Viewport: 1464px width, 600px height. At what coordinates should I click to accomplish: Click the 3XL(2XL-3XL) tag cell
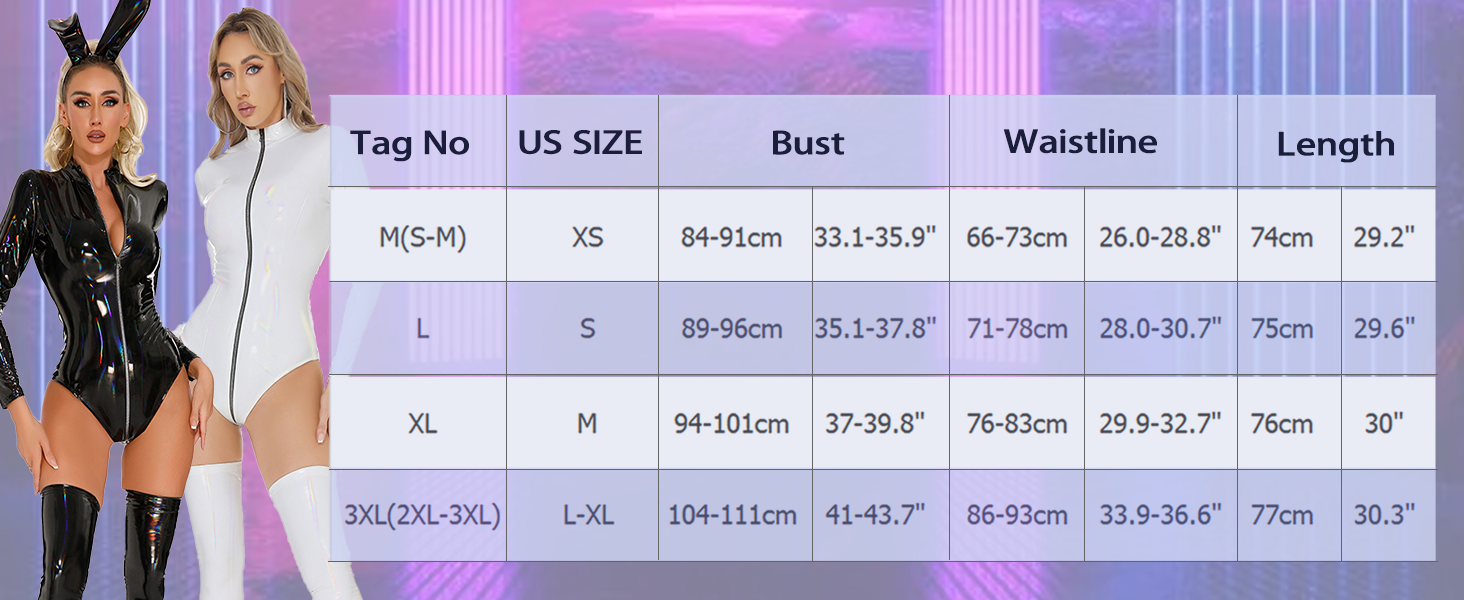(422, 515)
